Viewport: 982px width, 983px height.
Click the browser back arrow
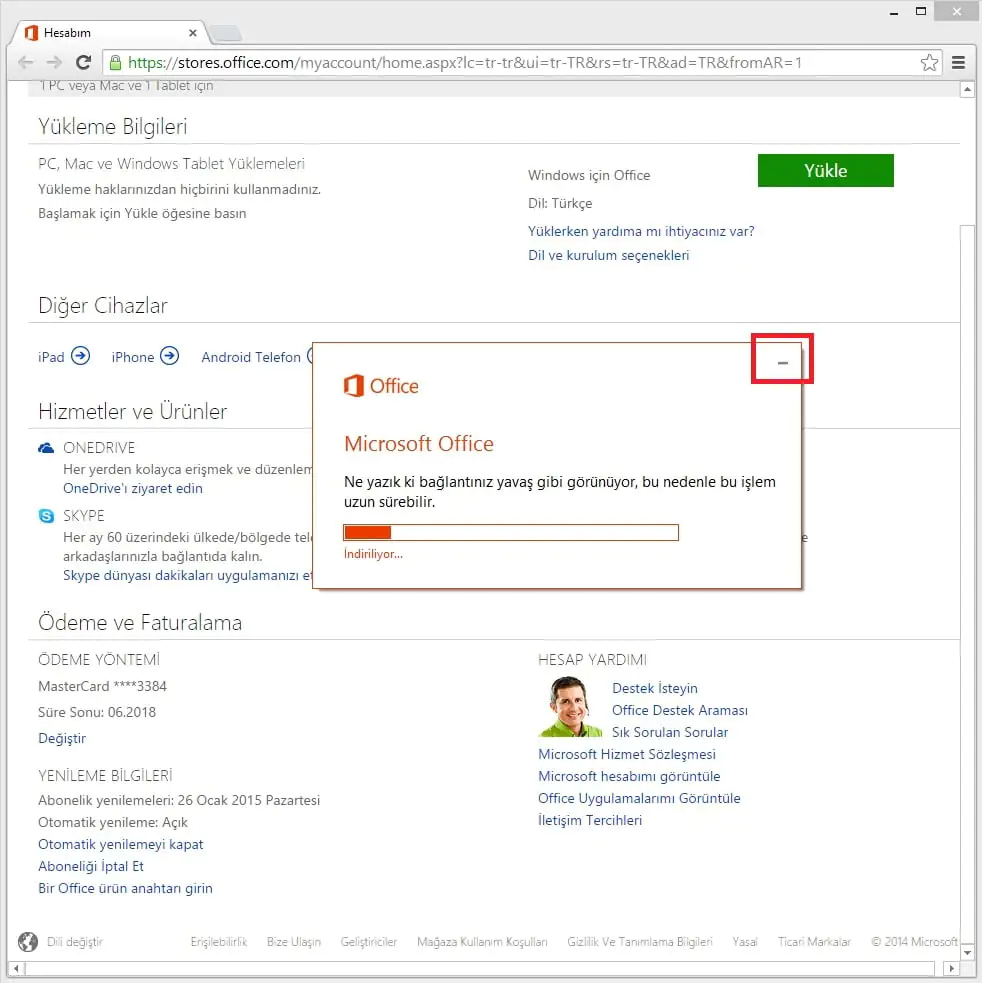click(26, 63)
